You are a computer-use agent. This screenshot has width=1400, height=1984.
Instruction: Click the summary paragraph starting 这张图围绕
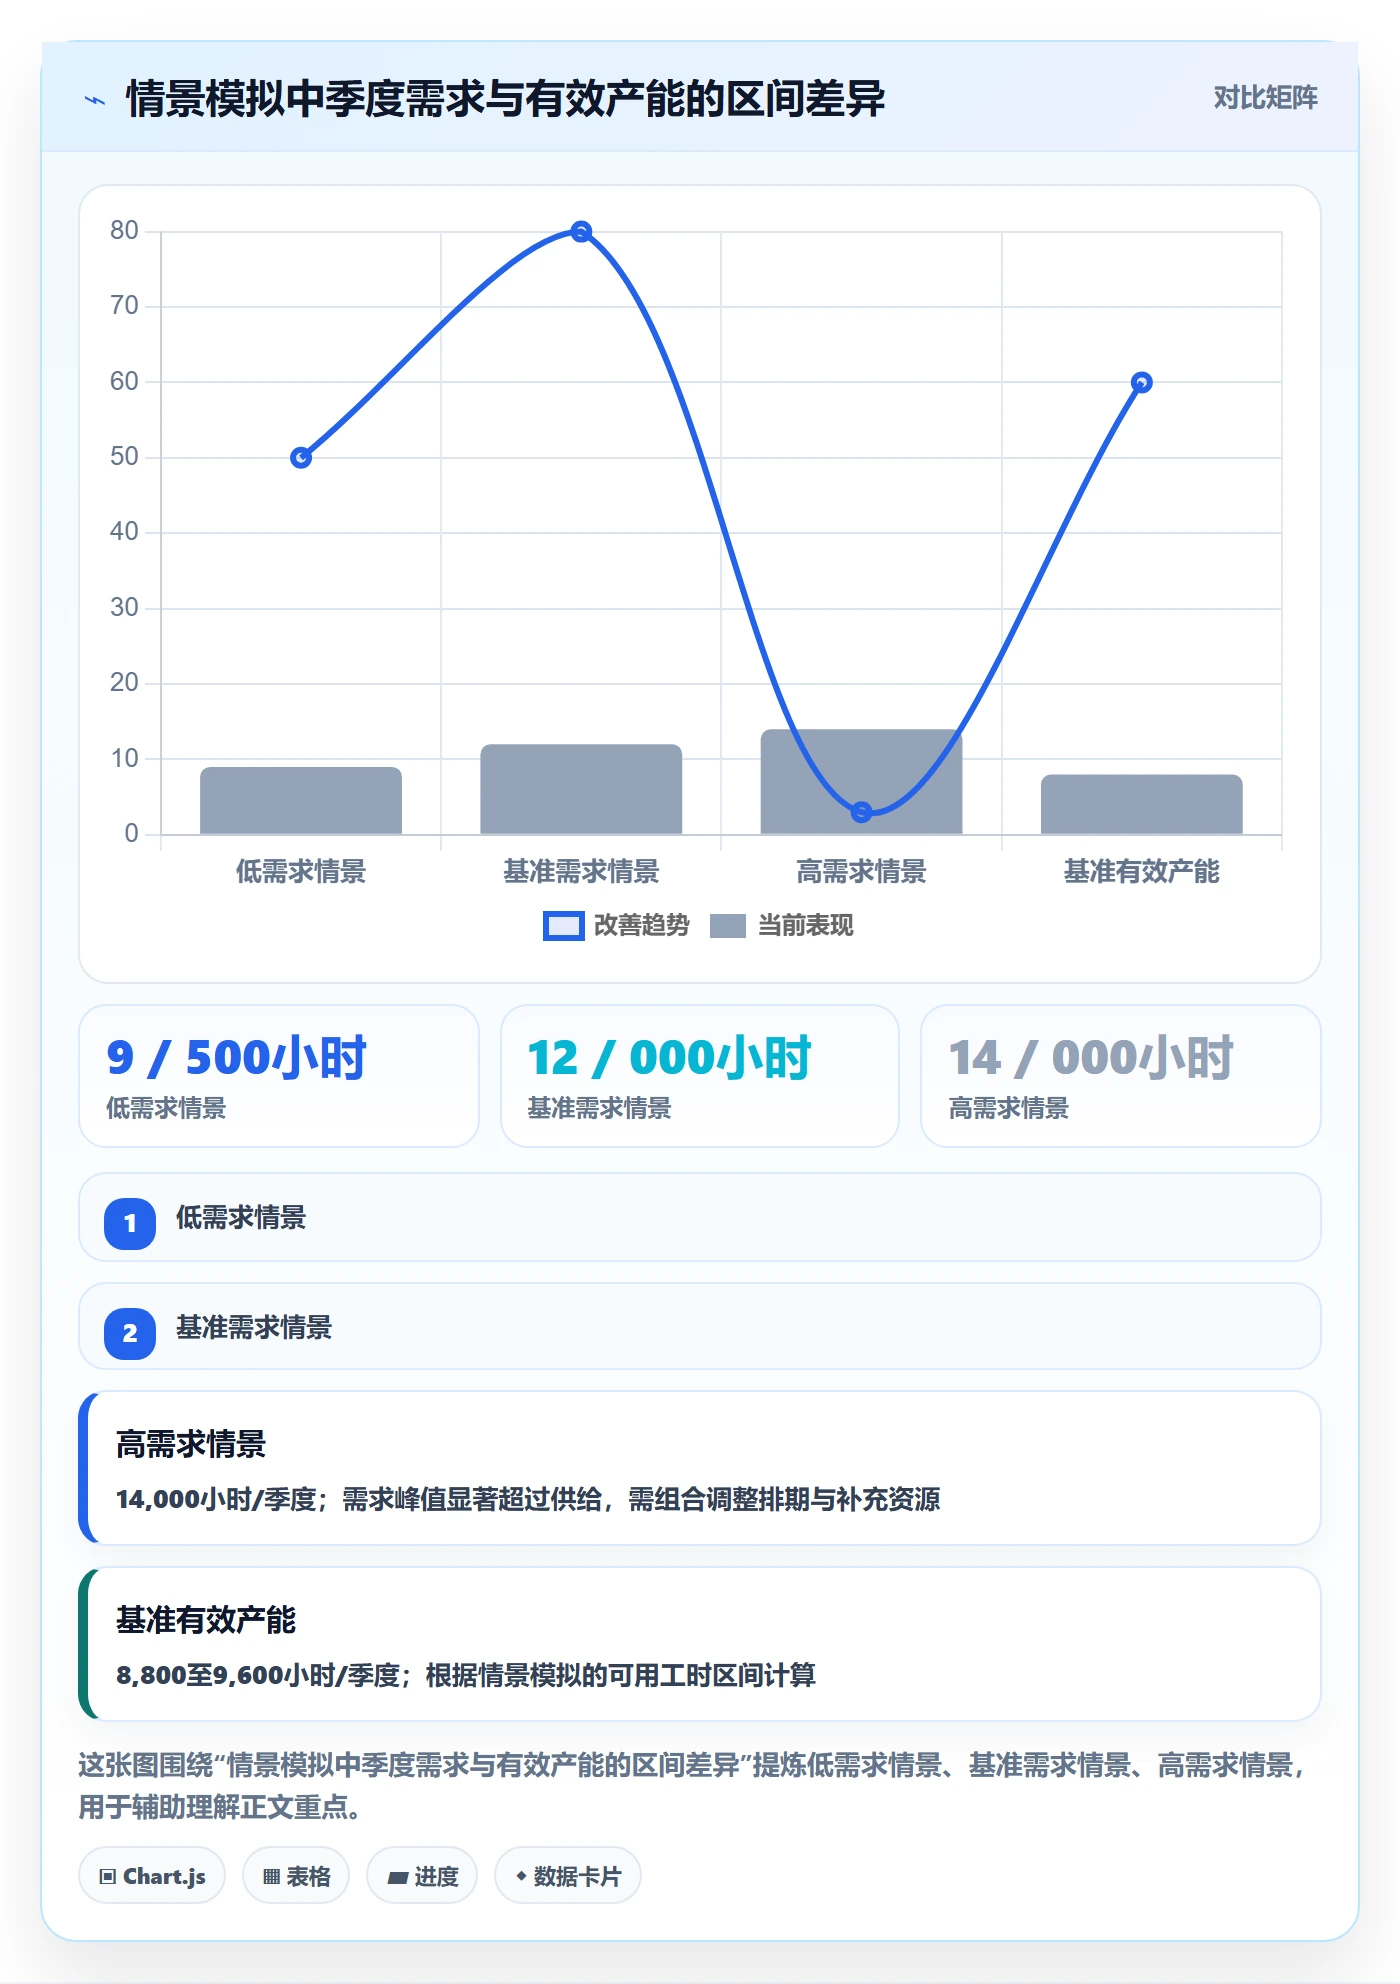(692, 1786)
